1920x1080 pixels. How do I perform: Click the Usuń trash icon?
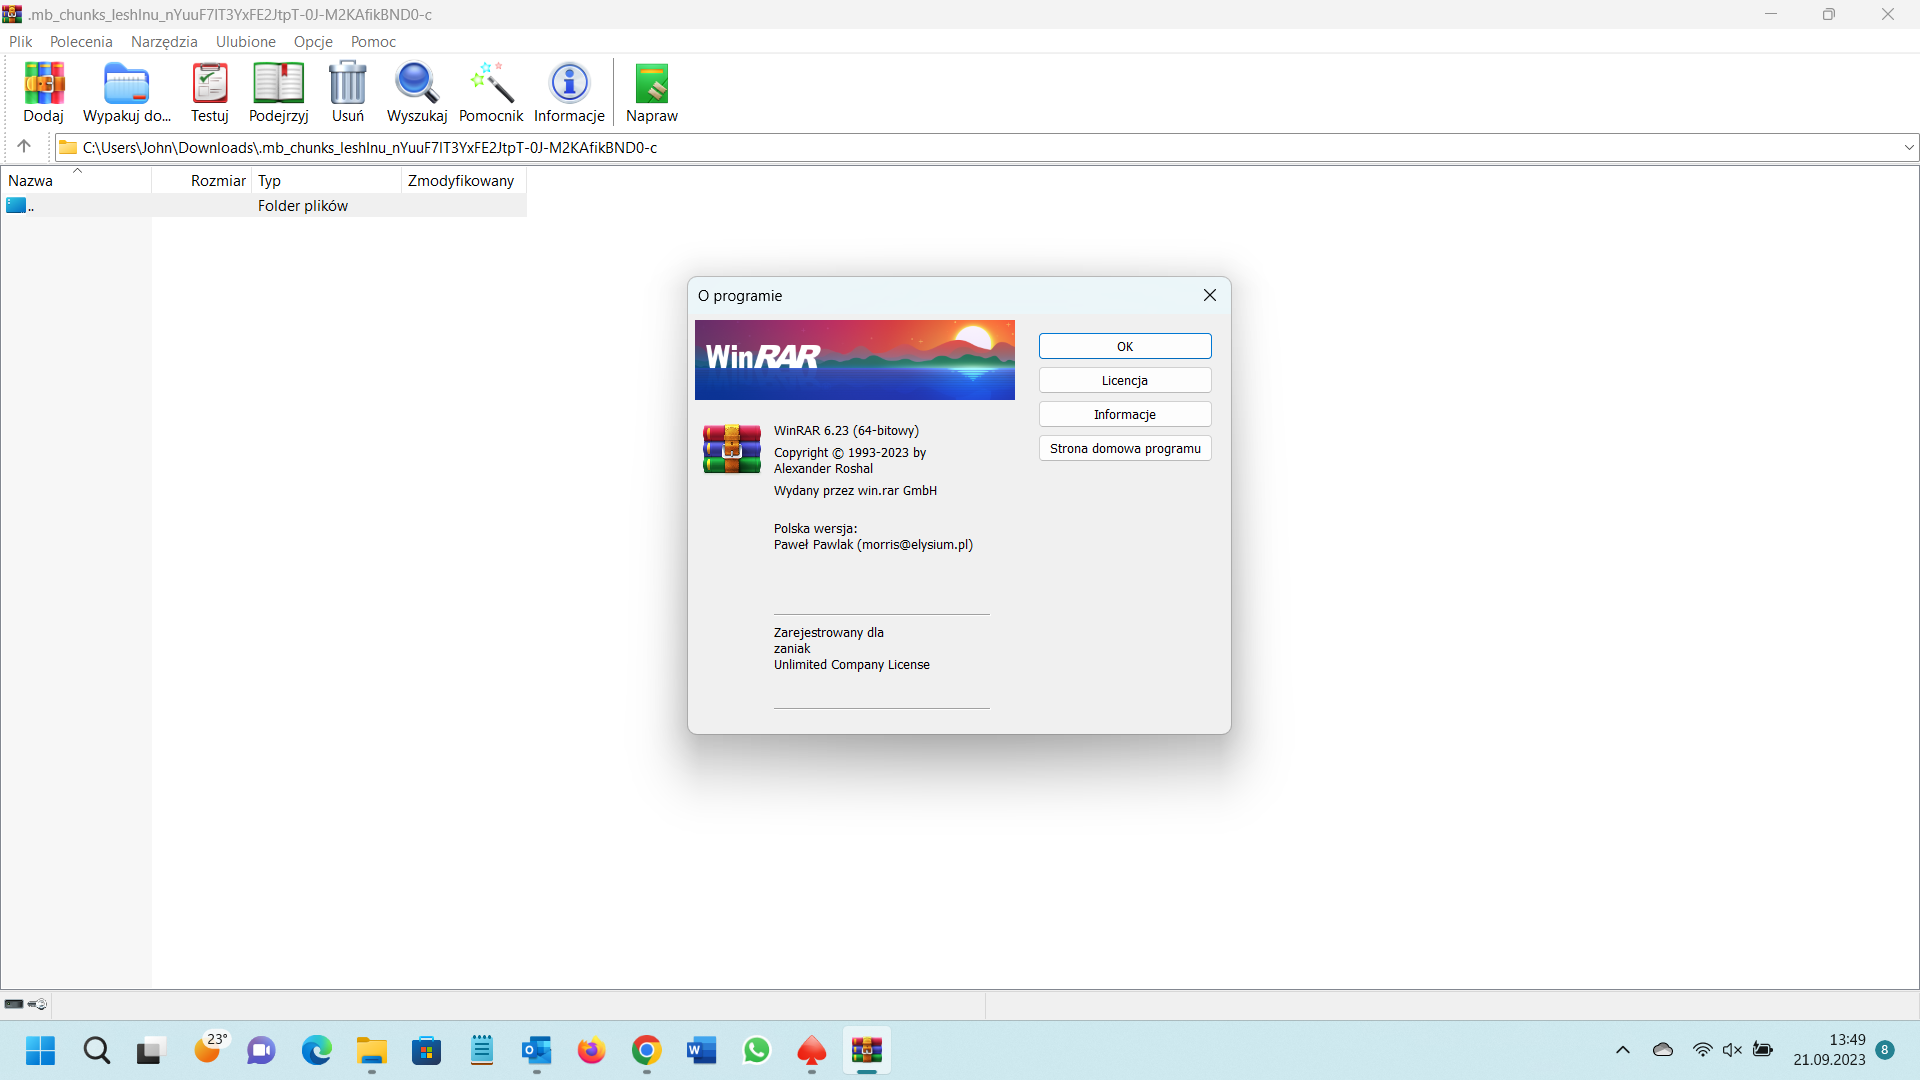point(348,92)
